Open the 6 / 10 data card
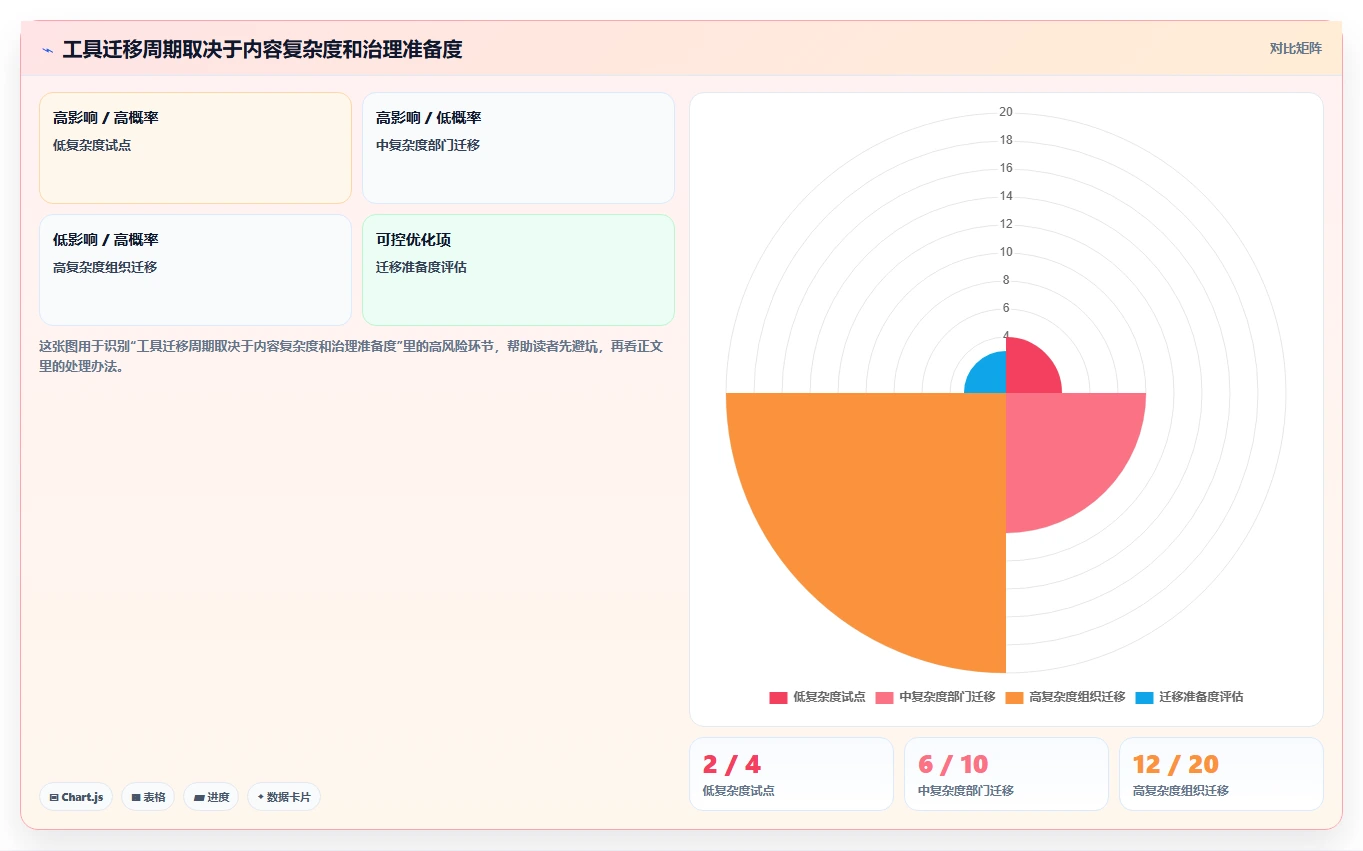The image size is (1363, 851). (x=1006, y=774)
